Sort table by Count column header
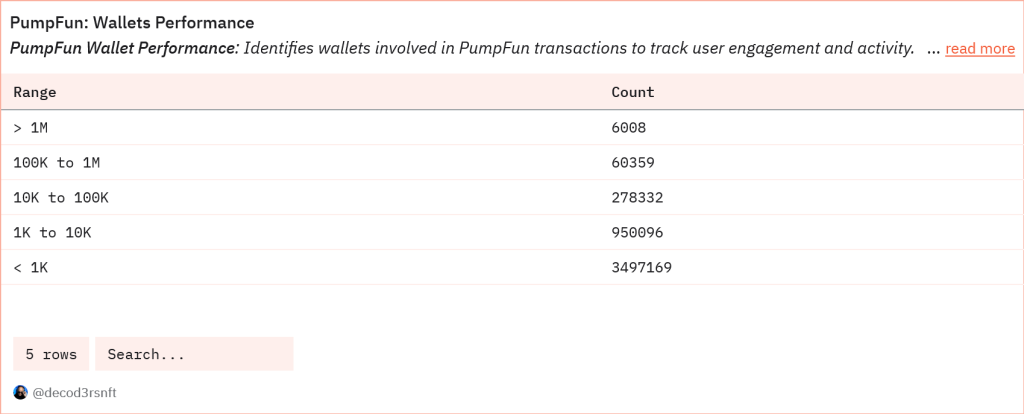 pos(633,92)
